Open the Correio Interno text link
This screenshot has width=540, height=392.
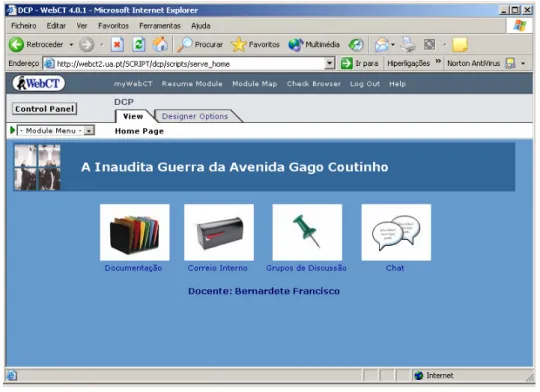click(x=218, y=269)
